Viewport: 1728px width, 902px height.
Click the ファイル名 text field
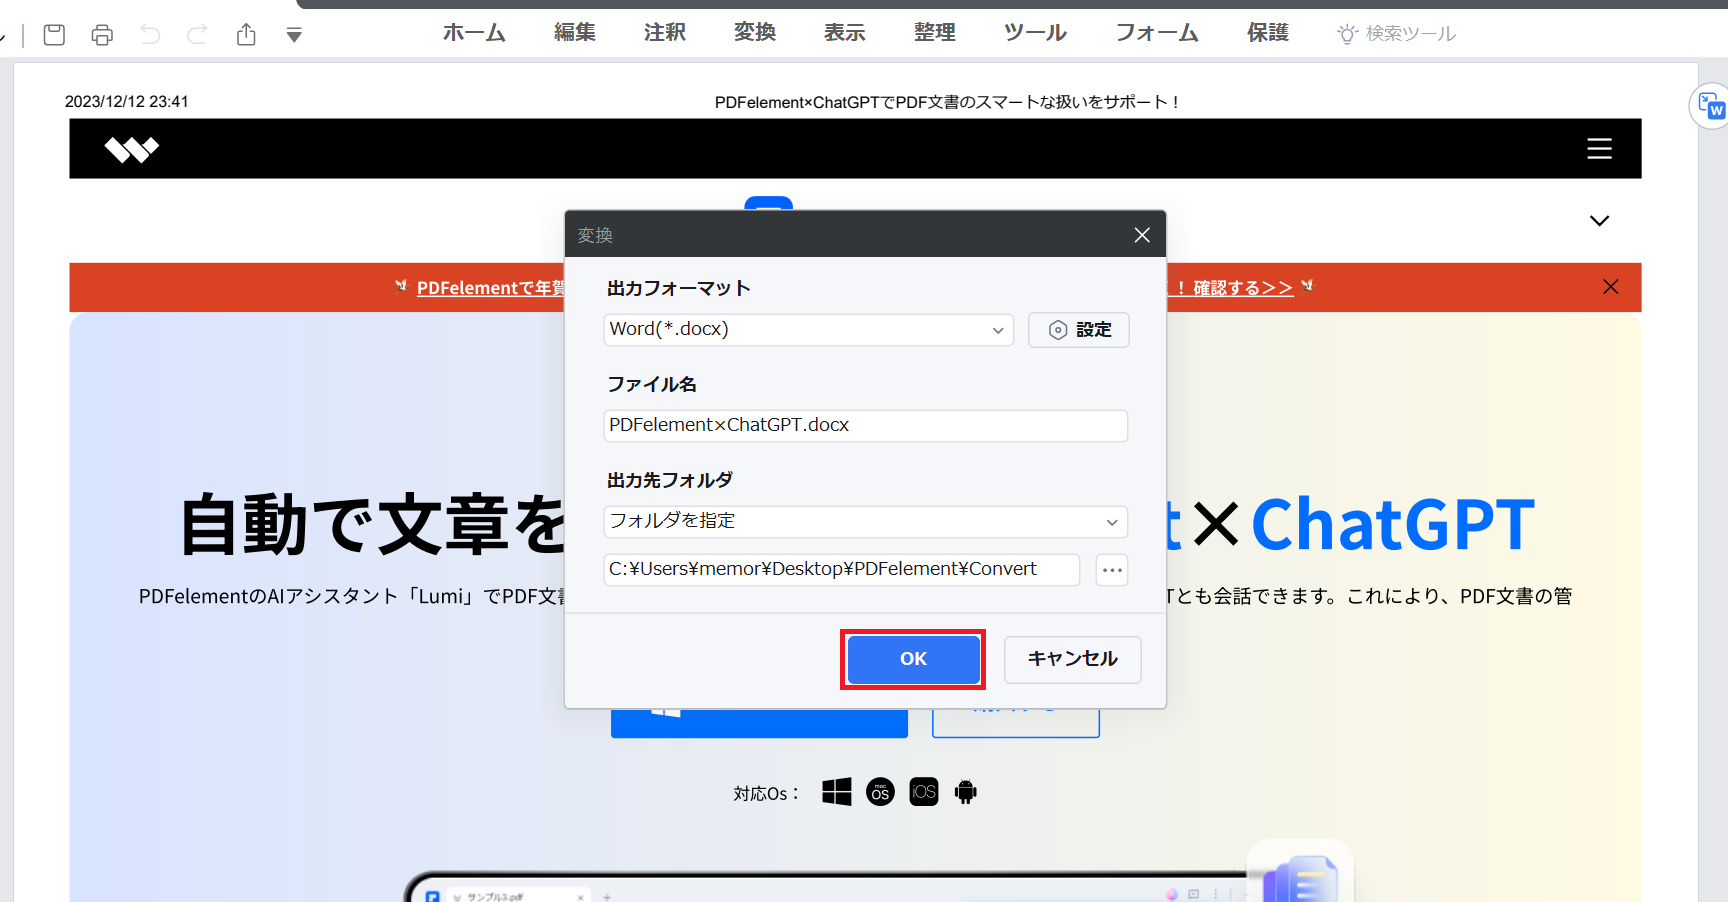pos(865,426)
